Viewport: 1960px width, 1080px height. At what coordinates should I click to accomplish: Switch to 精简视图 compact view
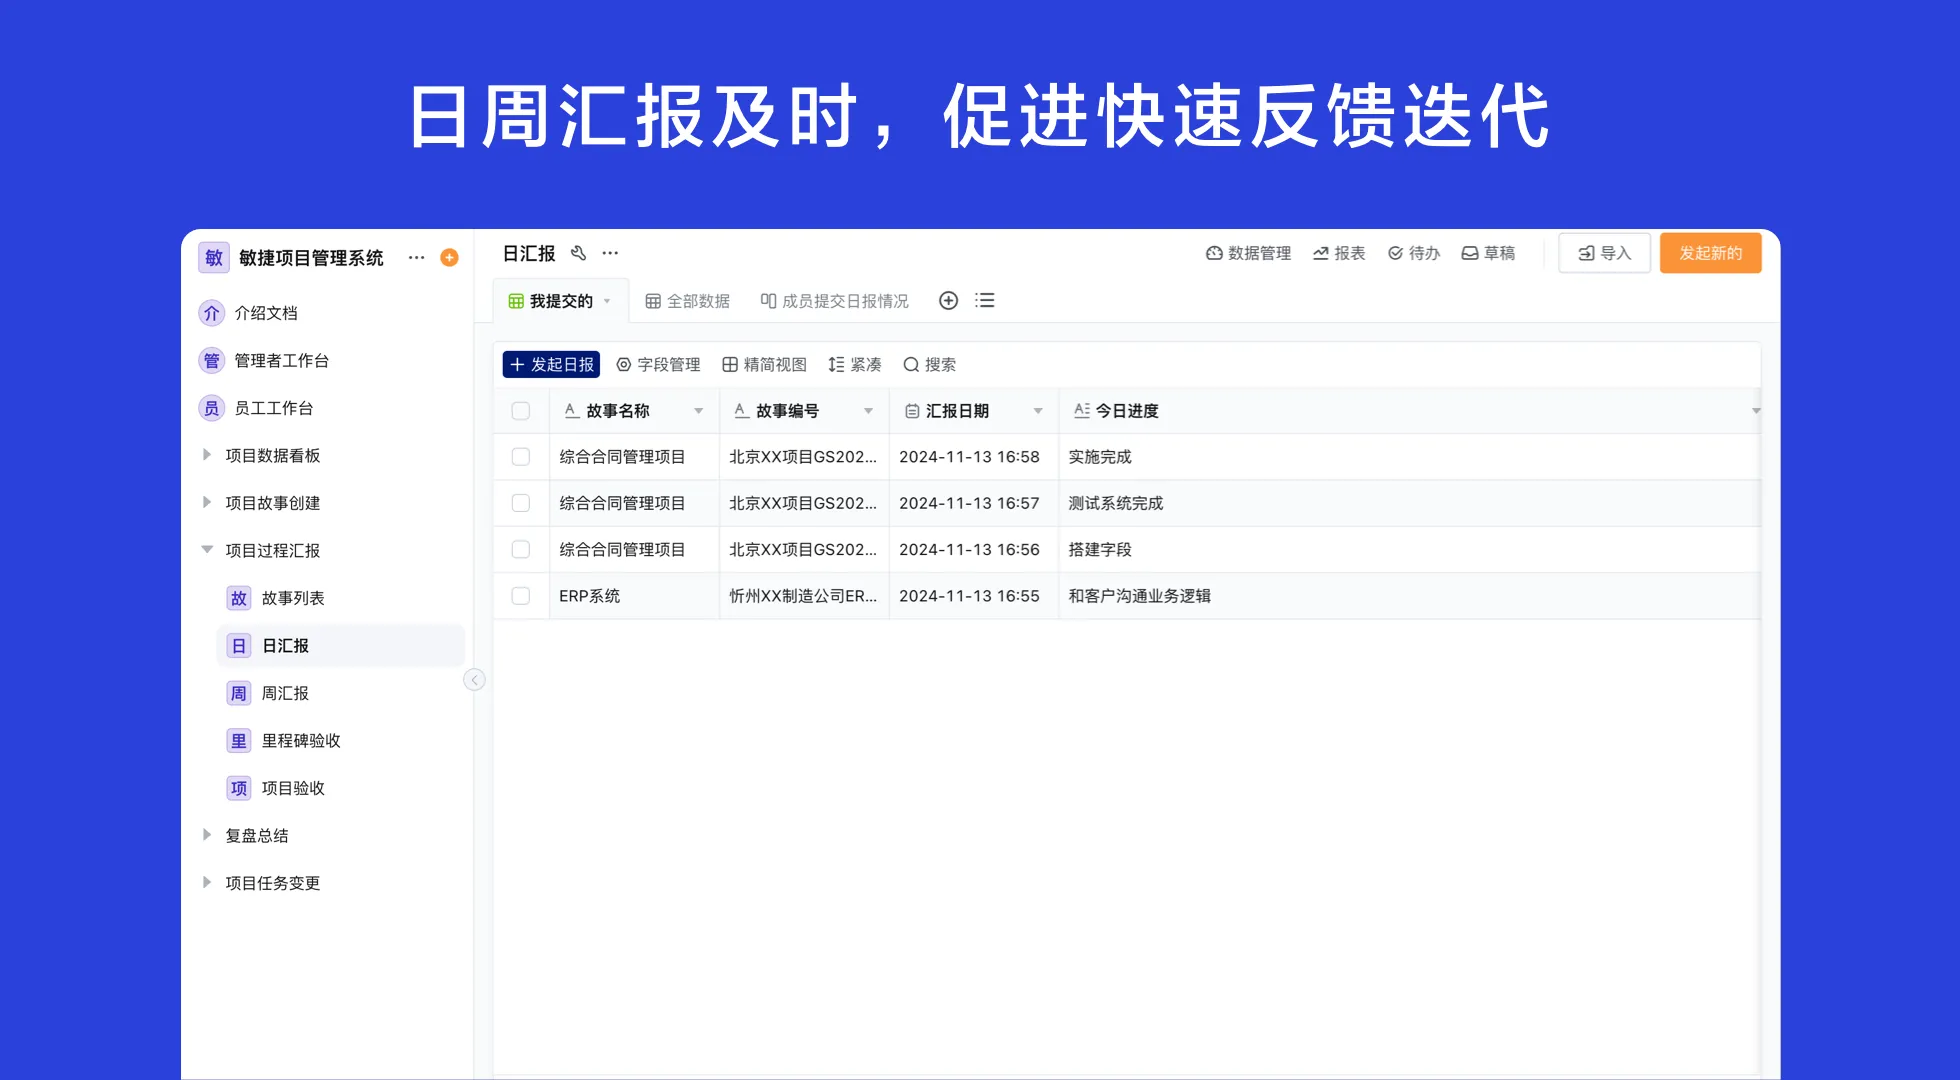766,364
